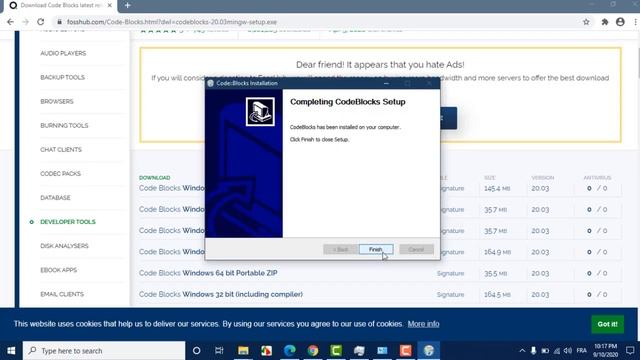Click the address bar URL field
640x360 pixels.
click(x=314, y=22)
